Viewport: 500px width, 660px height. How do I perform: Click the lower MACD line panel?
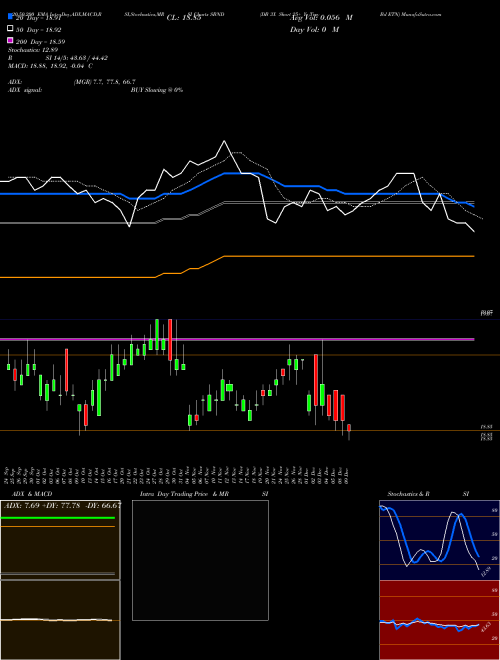coord(60,620)
